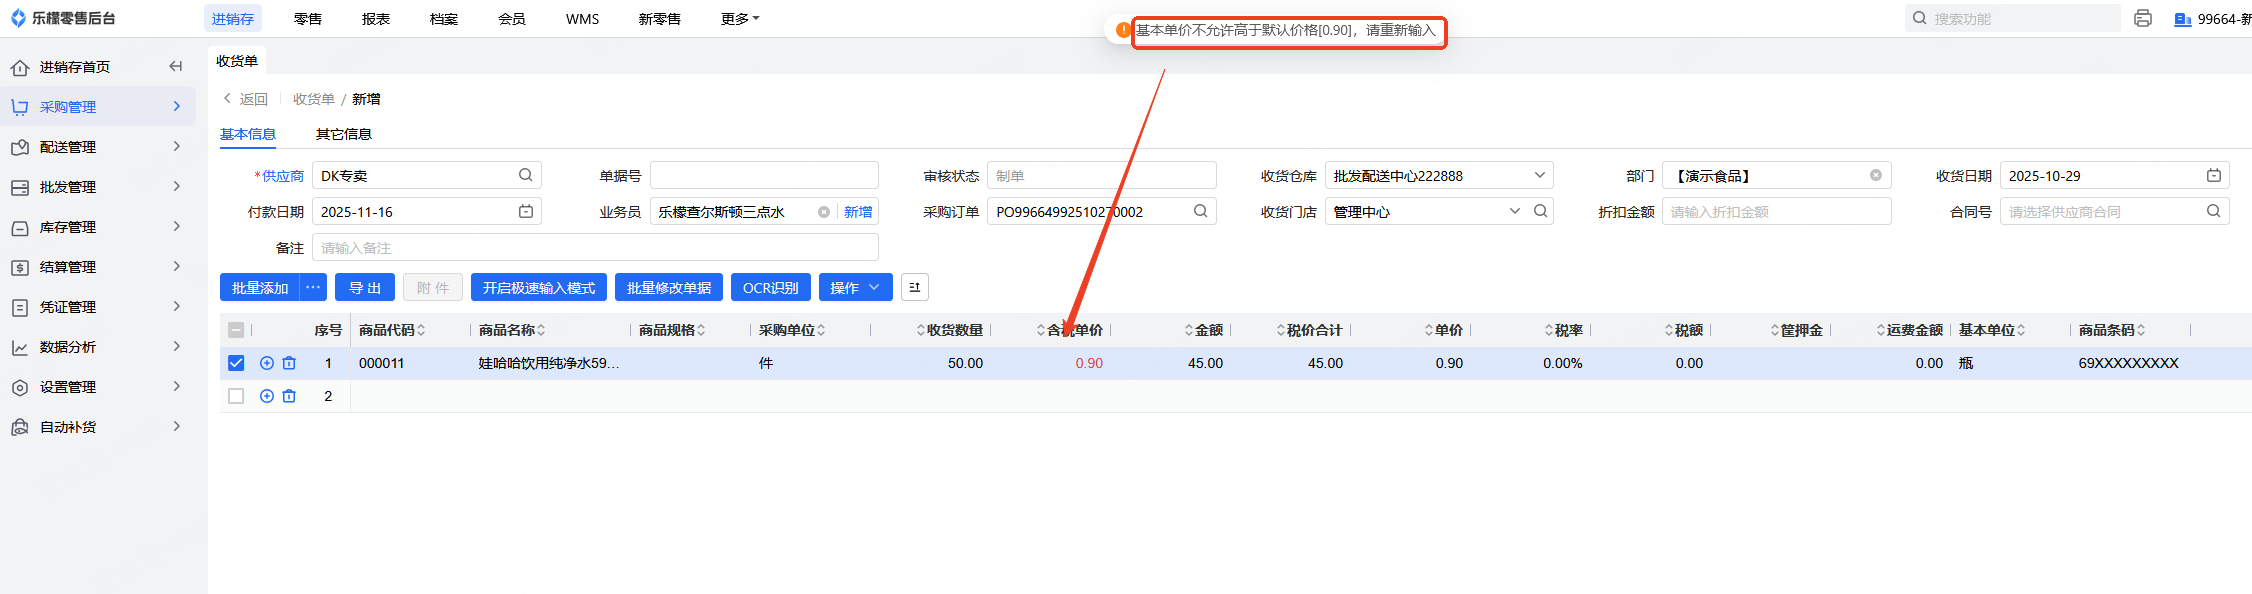Click the 库存管理 sidebar icon
The image size is (2252, 594).
[x=20, y=227]
